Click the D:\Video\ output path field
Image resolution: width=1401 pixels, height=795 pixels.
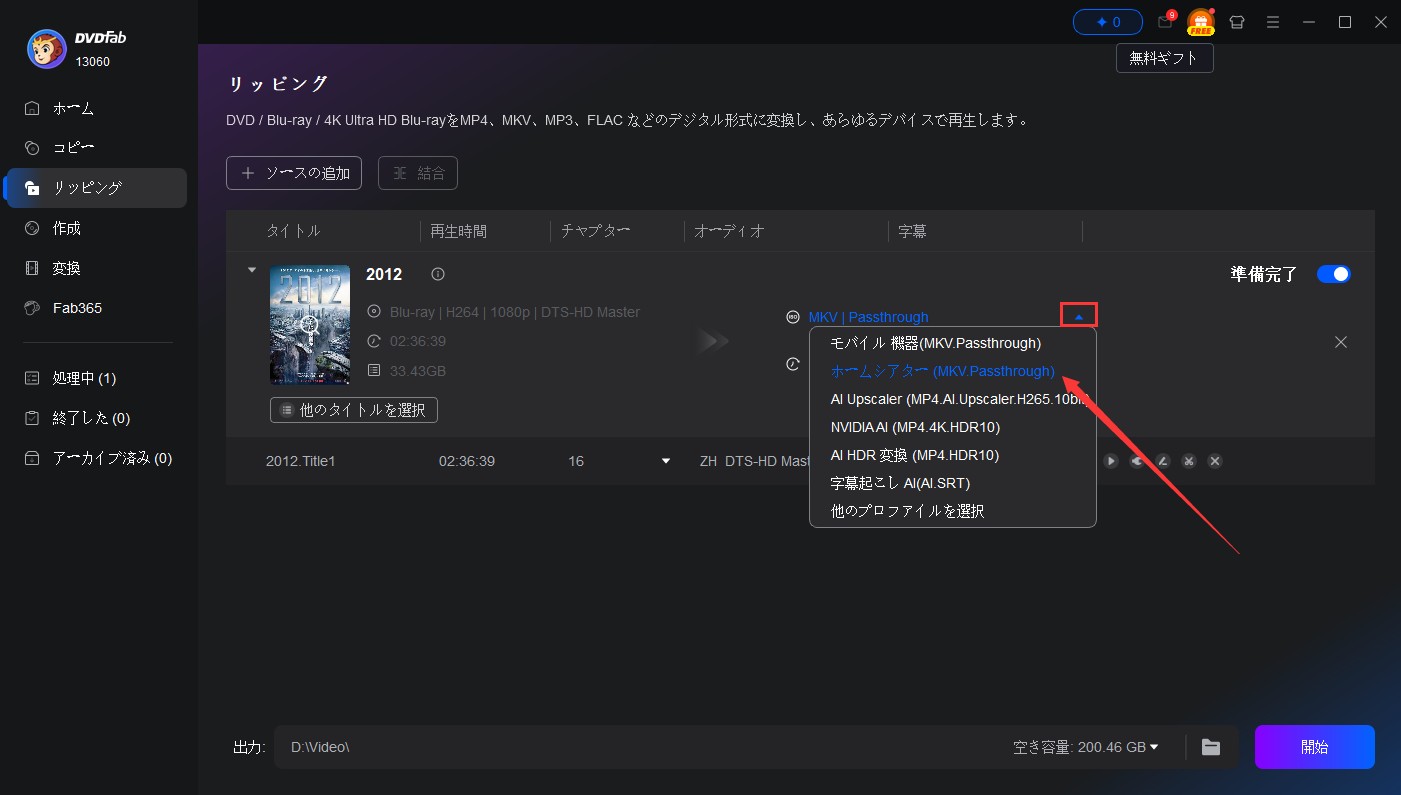coord(640,747)
